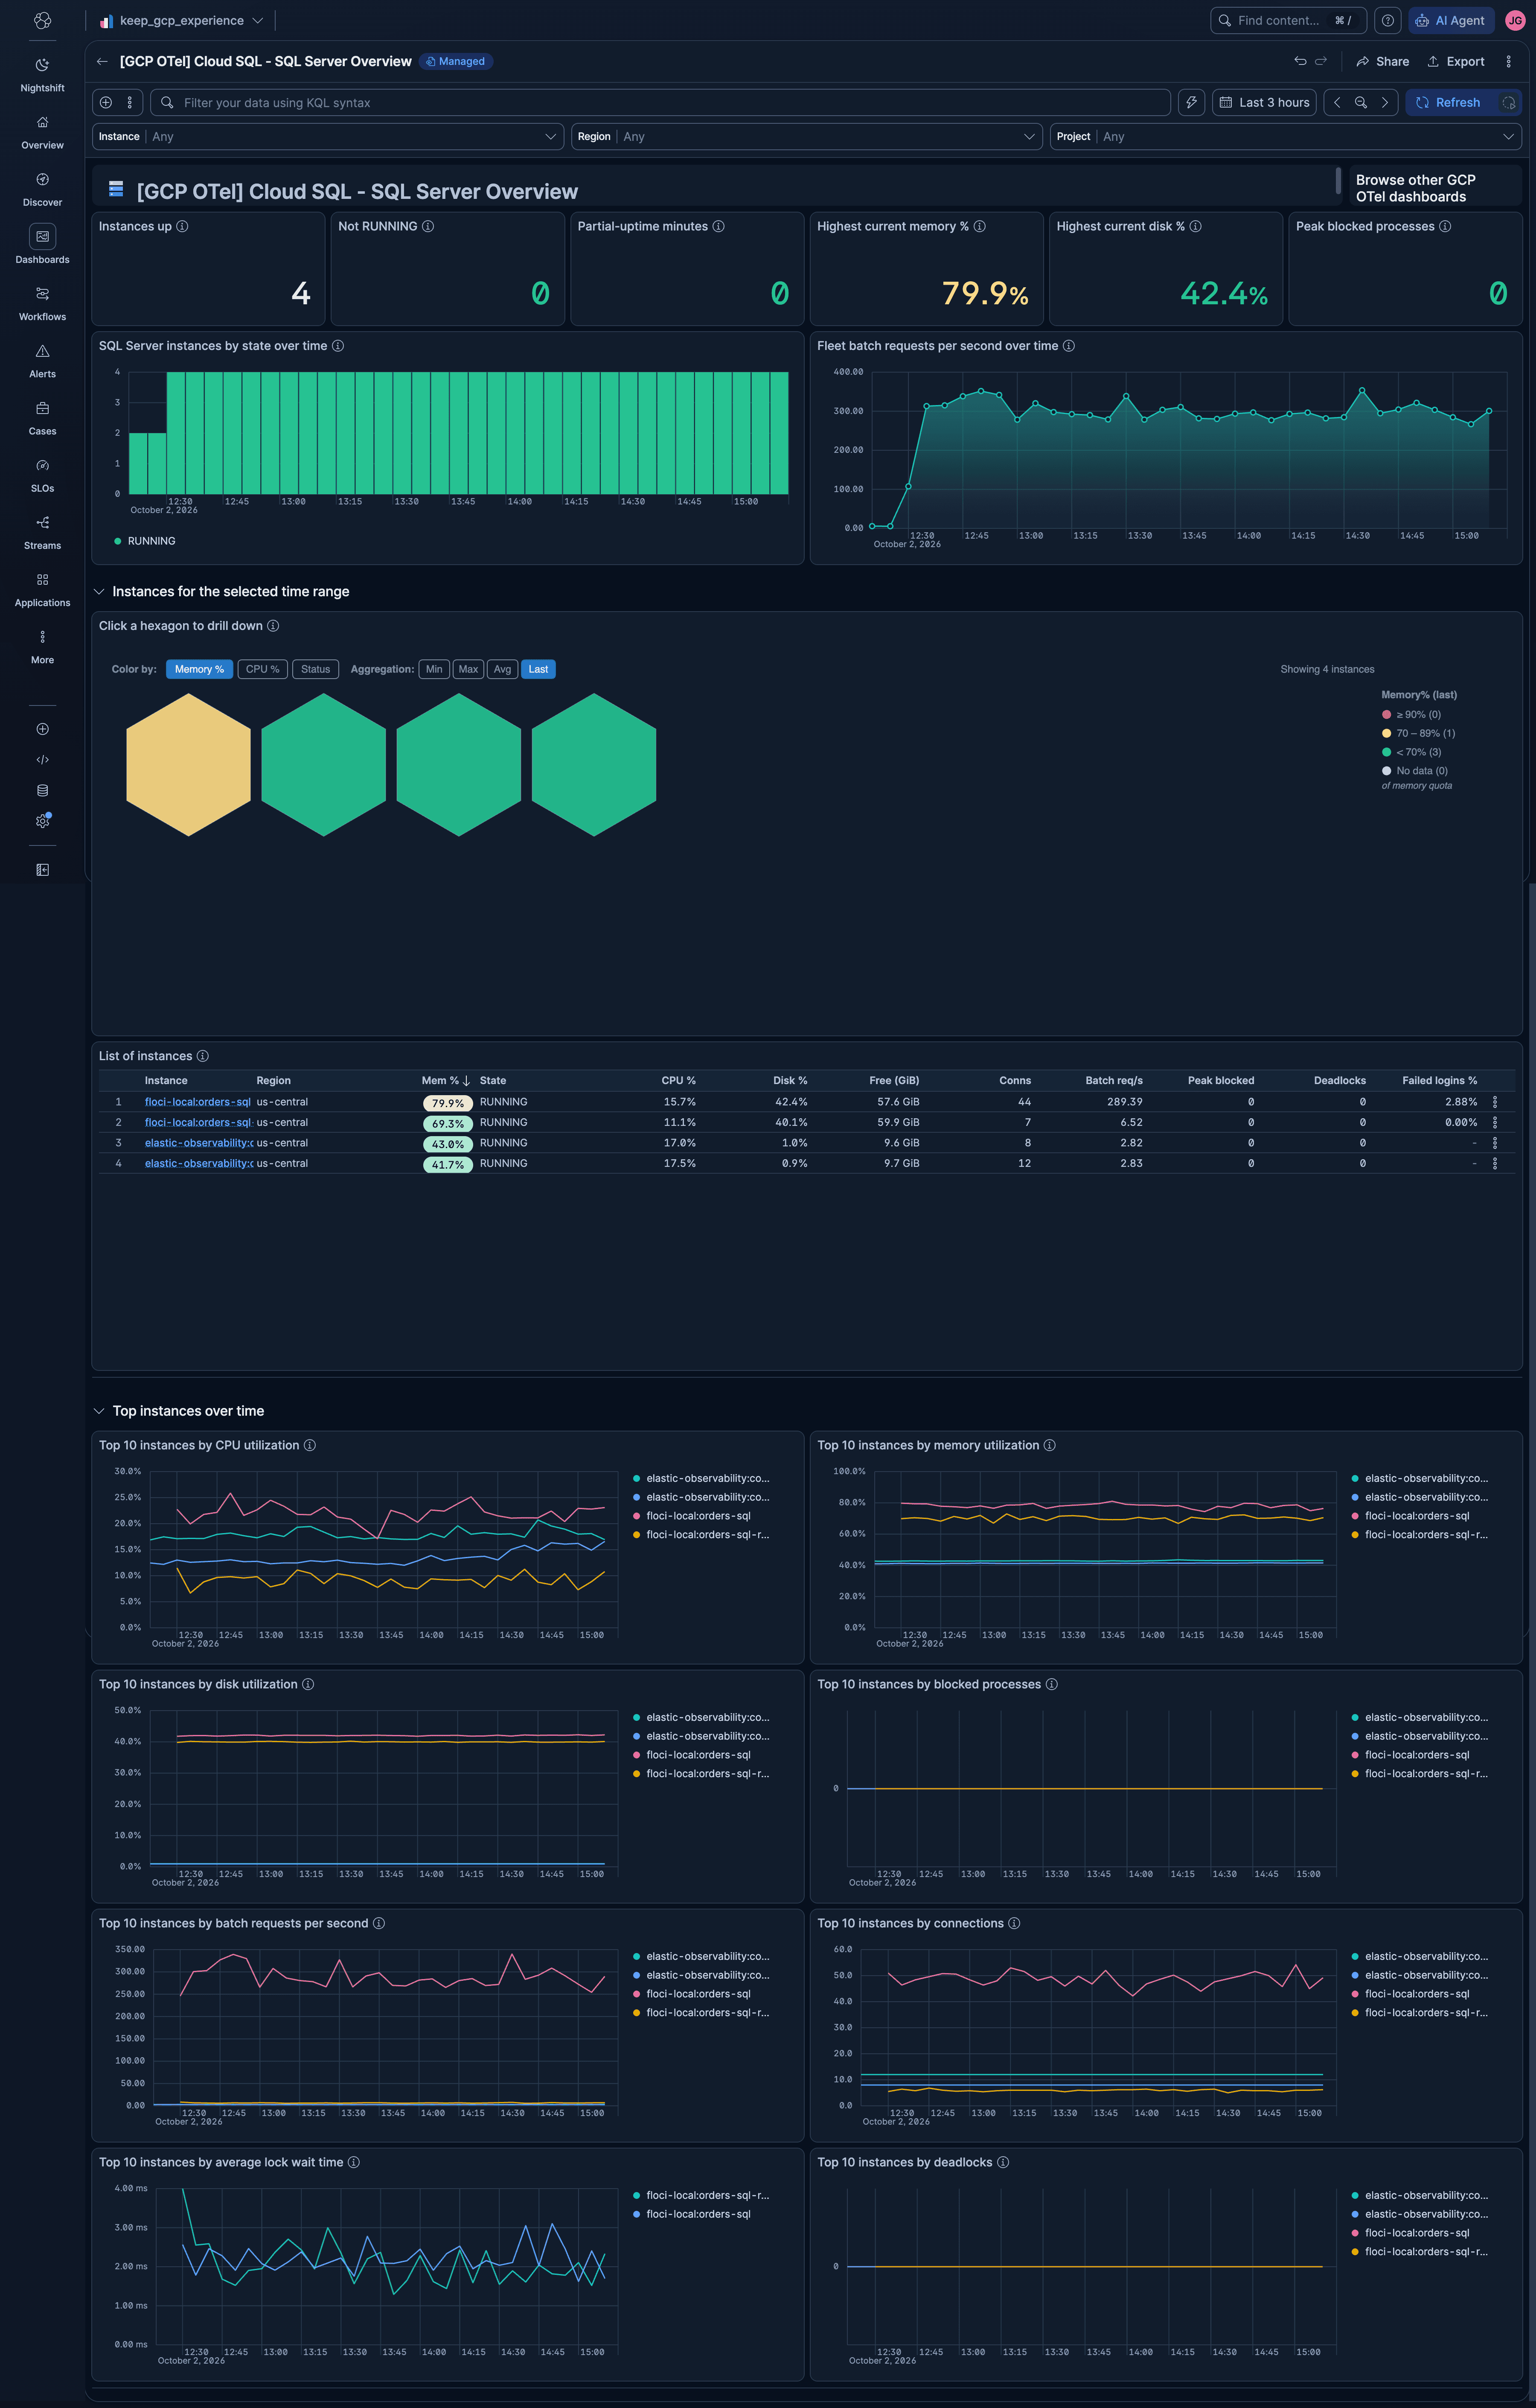Open the Last 3 hours time picker

(1264, 102)
